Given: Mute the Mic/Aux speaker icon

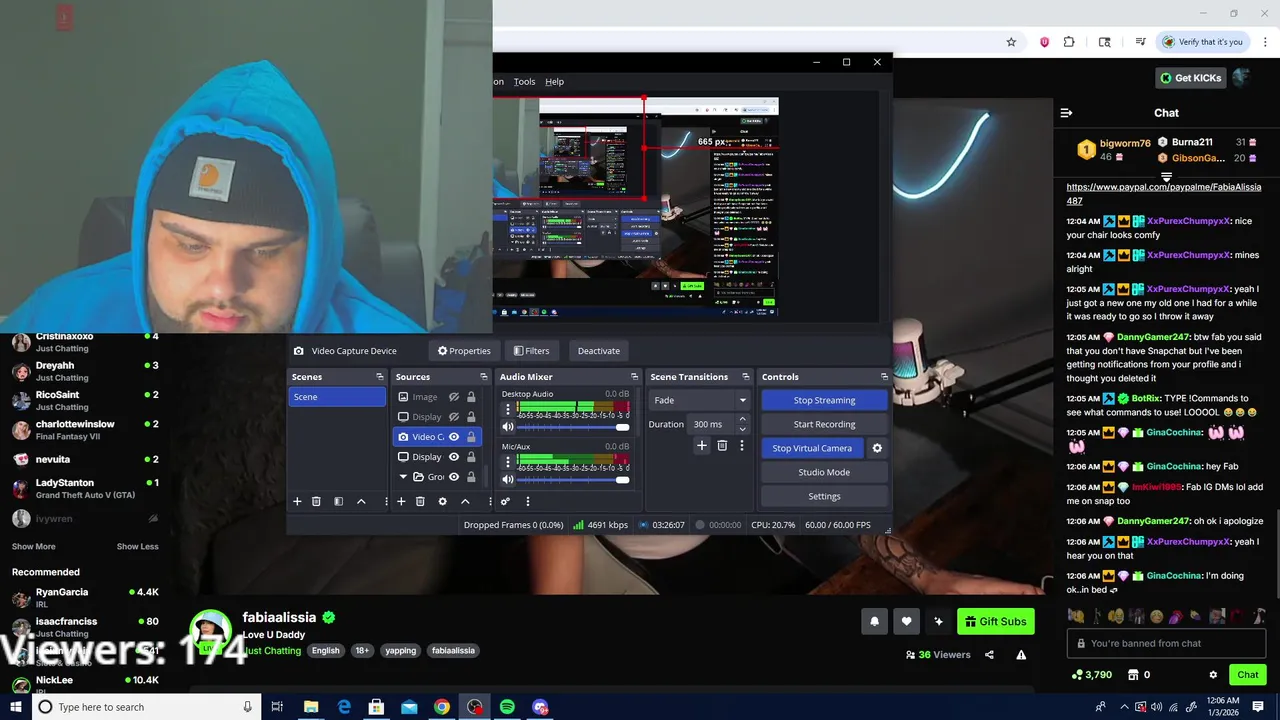Looking at the screenshot, I should (x=507, y=479).
